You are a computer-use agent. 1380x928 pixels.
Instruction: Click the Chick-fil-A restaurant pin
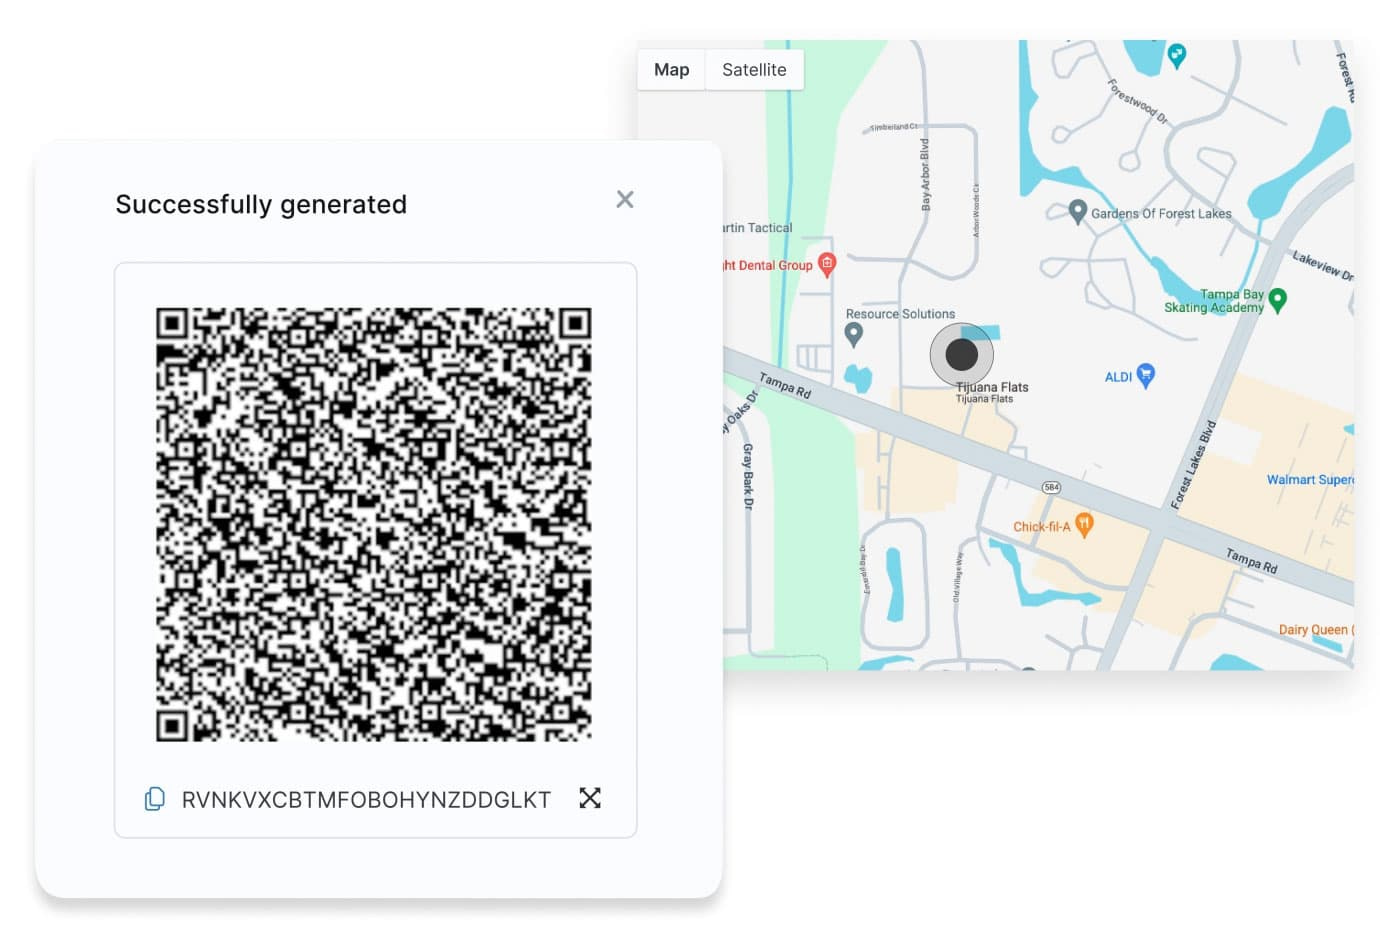[1084, 525]
